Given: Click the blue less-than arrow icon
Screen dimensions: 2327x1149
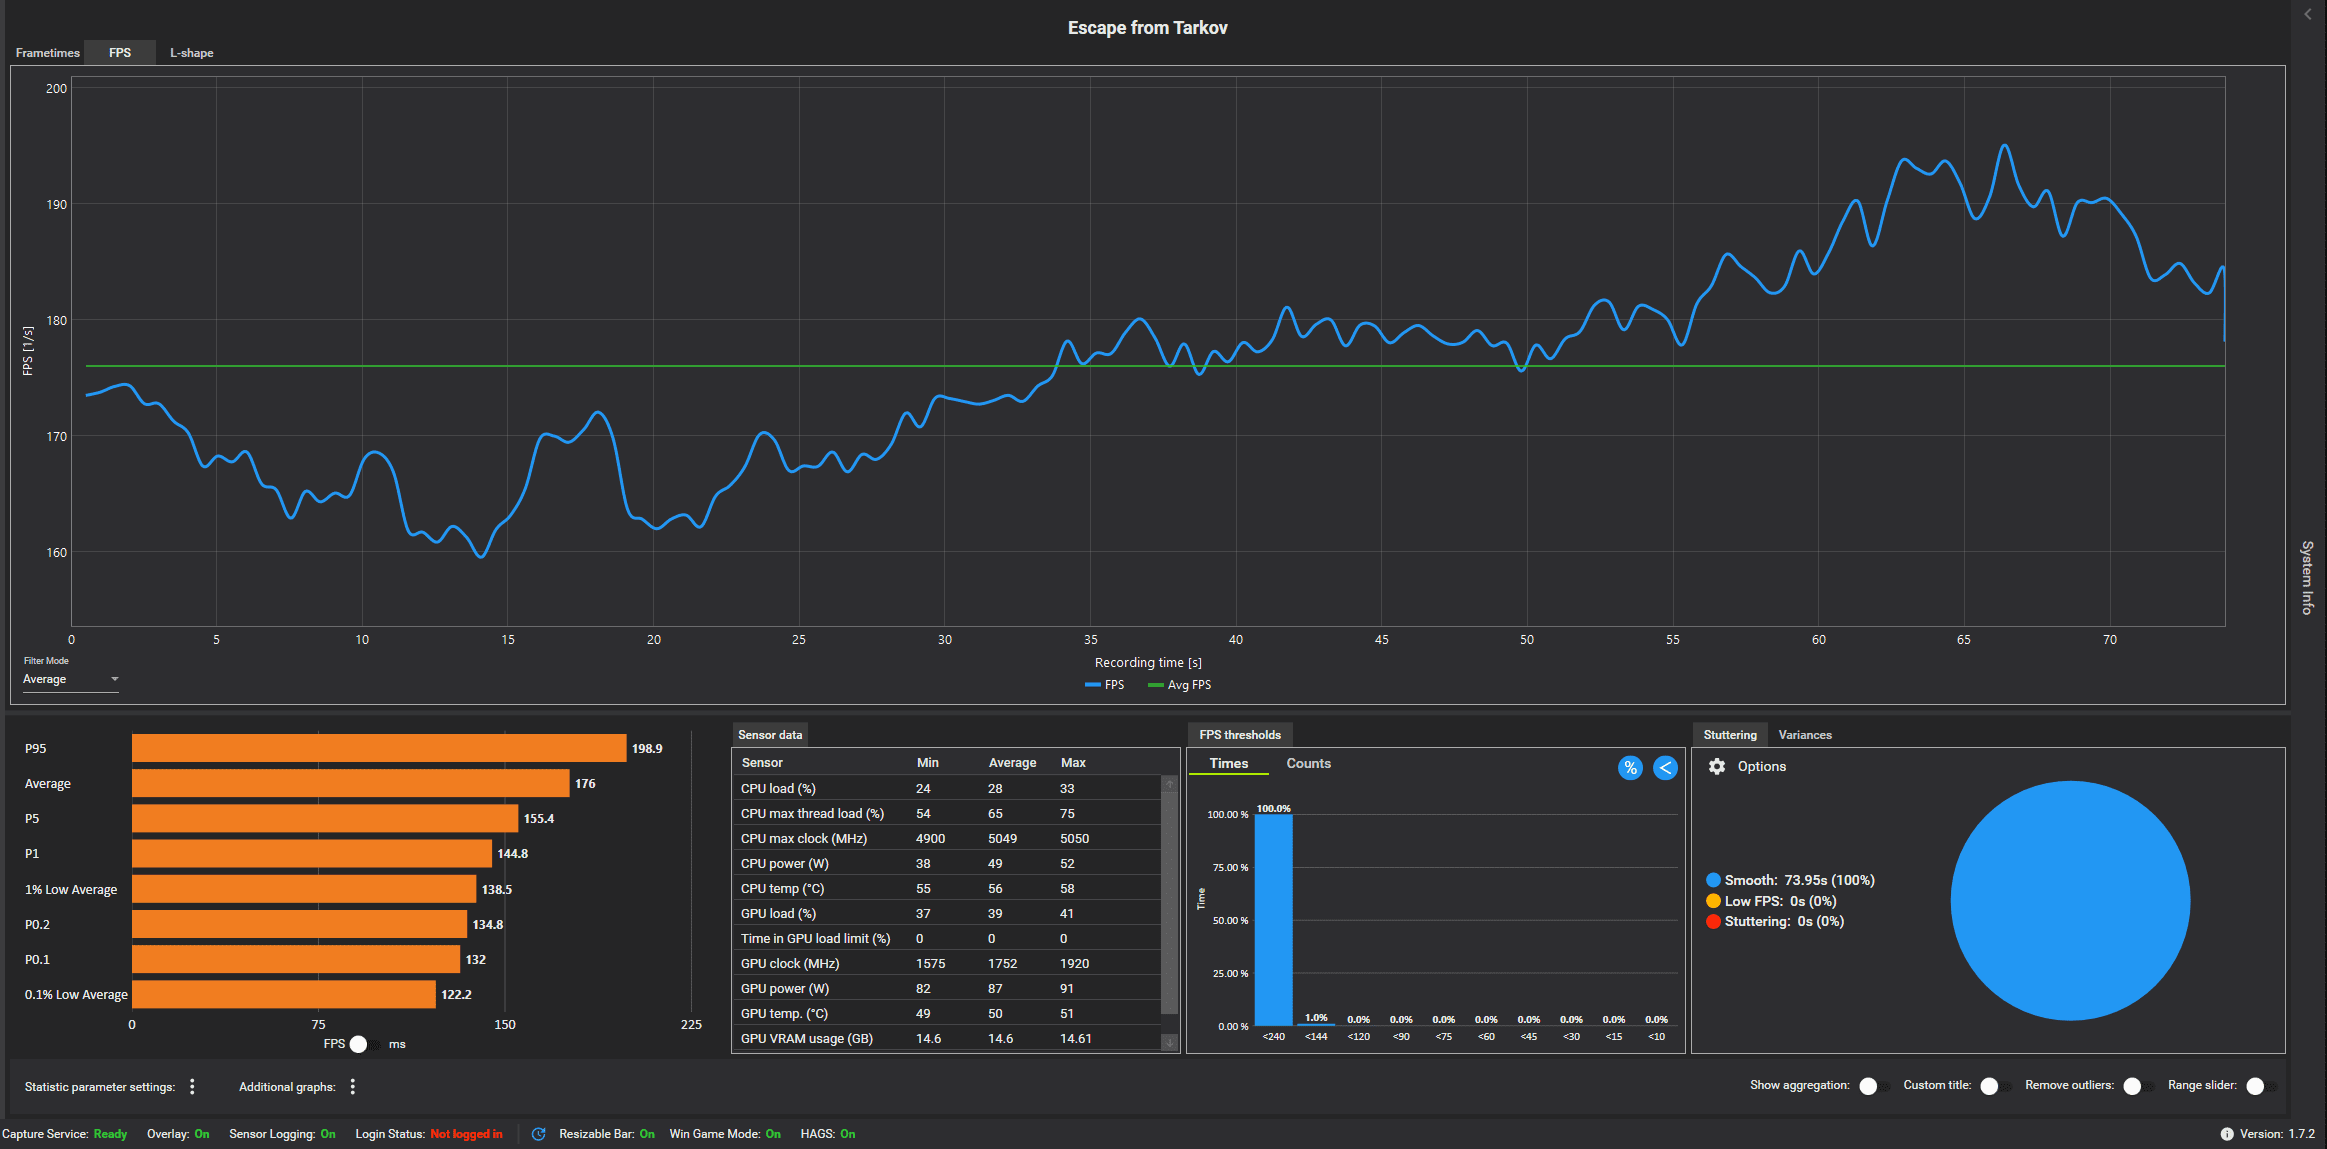Looking at the screenshot, I should tap(1665, 768).
